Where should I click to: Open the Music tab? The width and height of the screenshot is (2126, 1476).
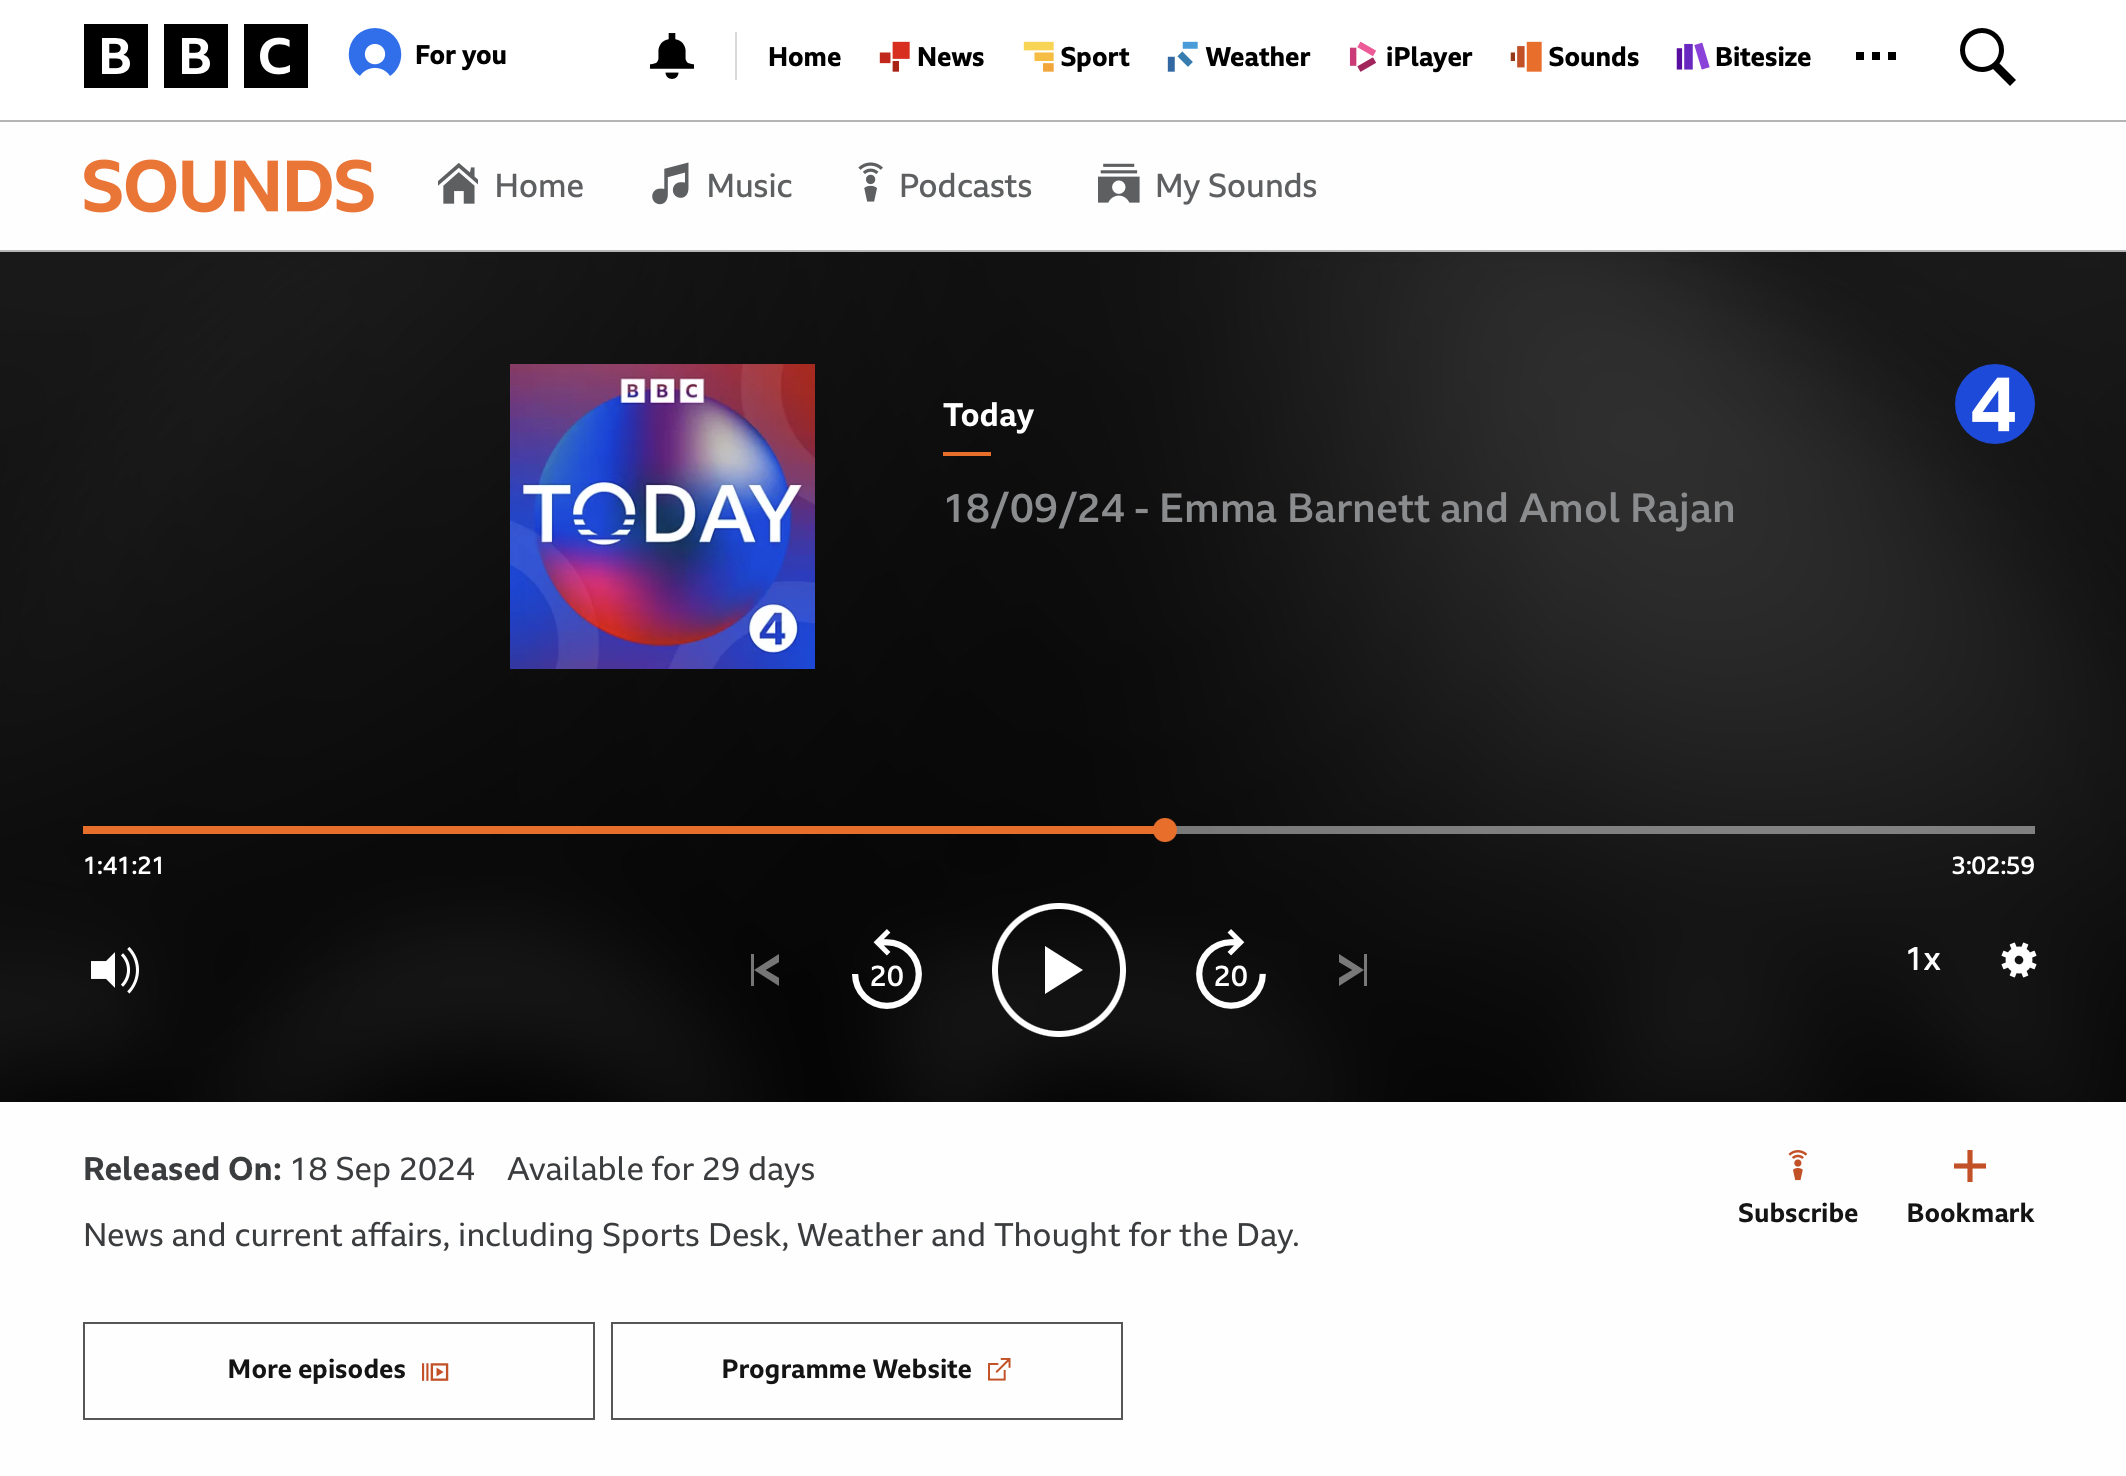(x=721, y=186)
